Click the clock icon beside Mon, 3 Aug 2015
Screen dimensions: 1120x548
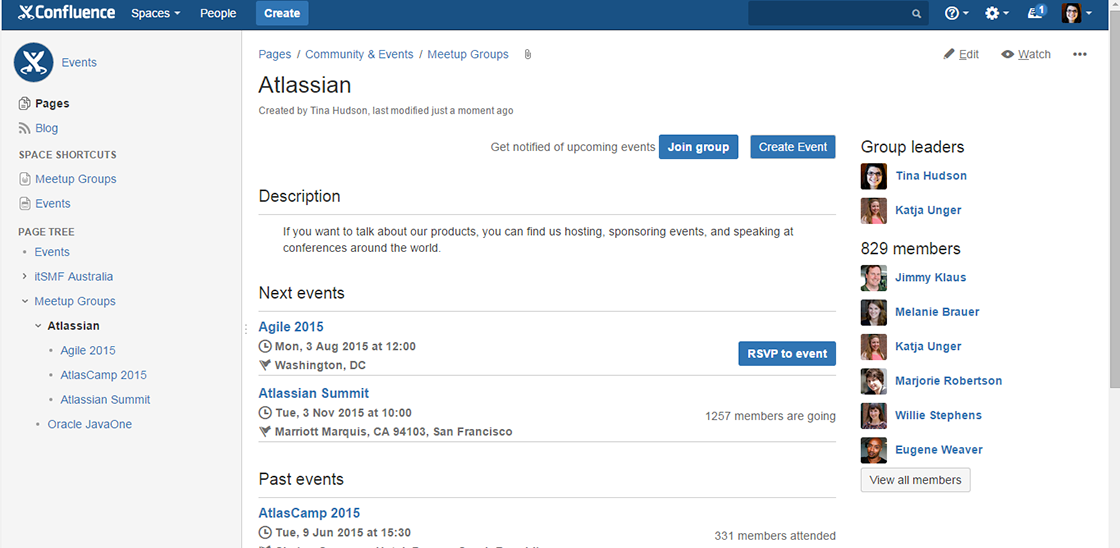265,347
